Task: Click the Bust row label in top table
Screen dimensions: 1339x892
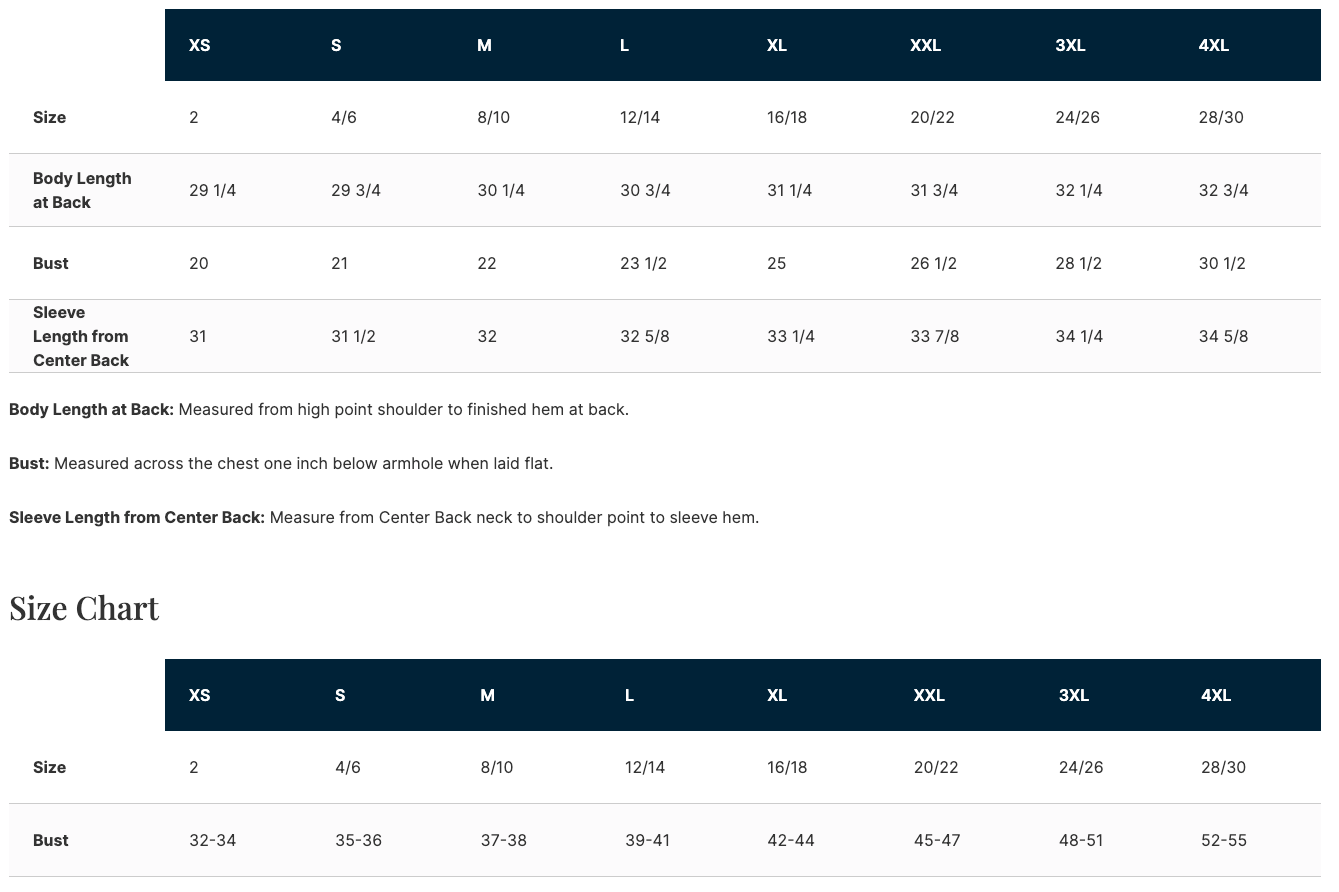Action: tap(51, 263)
